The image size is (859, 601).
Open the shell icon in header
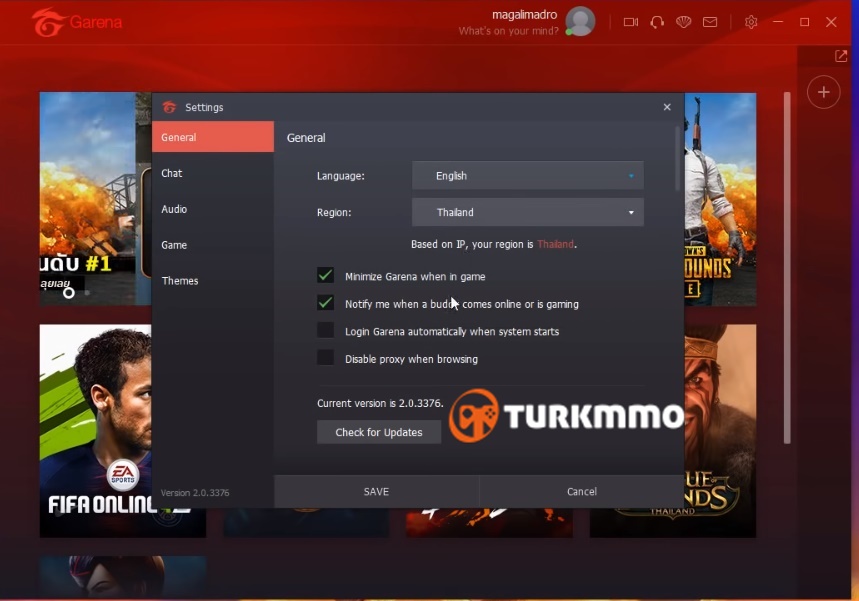point(683,22)
